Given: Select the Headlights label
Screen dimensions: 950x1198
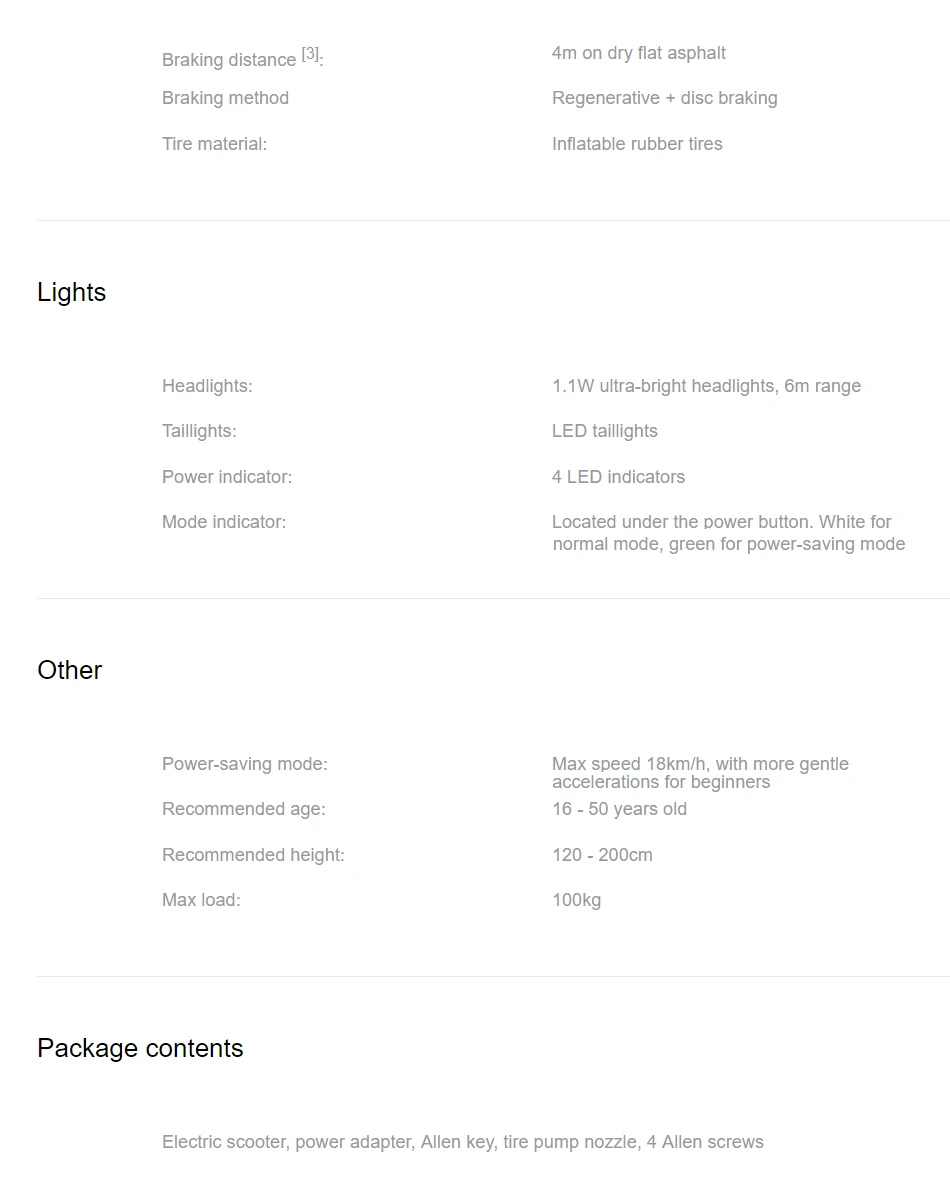Looking at the screenshot, I should [x=207, y=386].
